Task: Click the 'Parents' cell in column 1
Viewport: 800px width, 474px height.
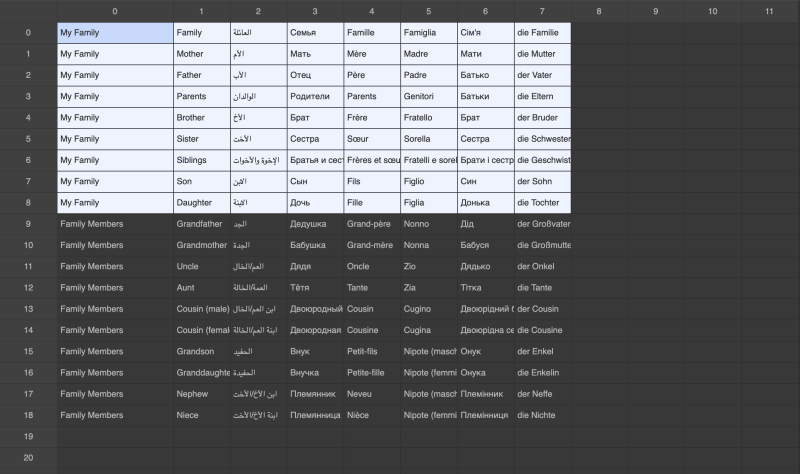Action: click(x=202, y=96)
